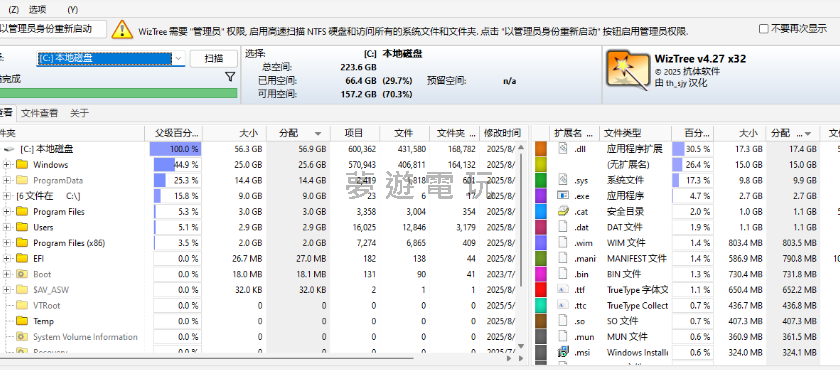Click the Boot system folder icon
This screenshot has height=370, width=840.
(x=22, y=274)
